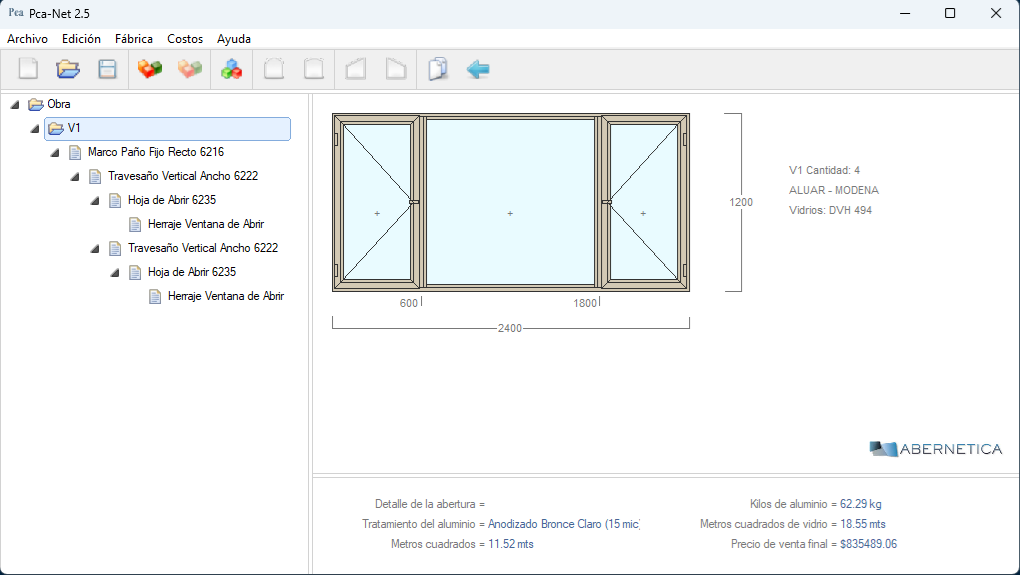This screenshot has width=1020, height=575.
Task: Click the left opening sash in the drawing
Action: pyautogui.click(x=377, y=202)
